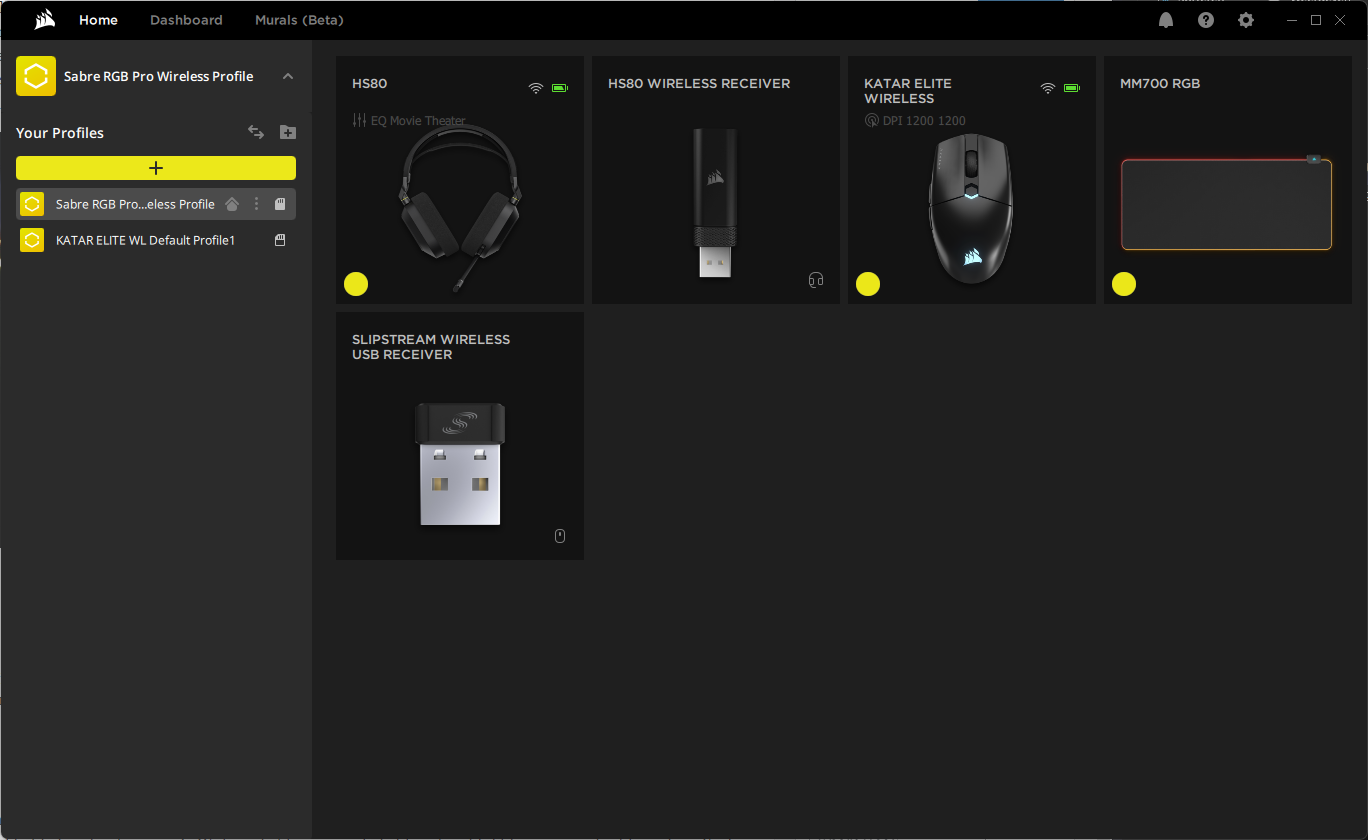Click the KATAR ELITE wireless signal icon

(1048, 88)
